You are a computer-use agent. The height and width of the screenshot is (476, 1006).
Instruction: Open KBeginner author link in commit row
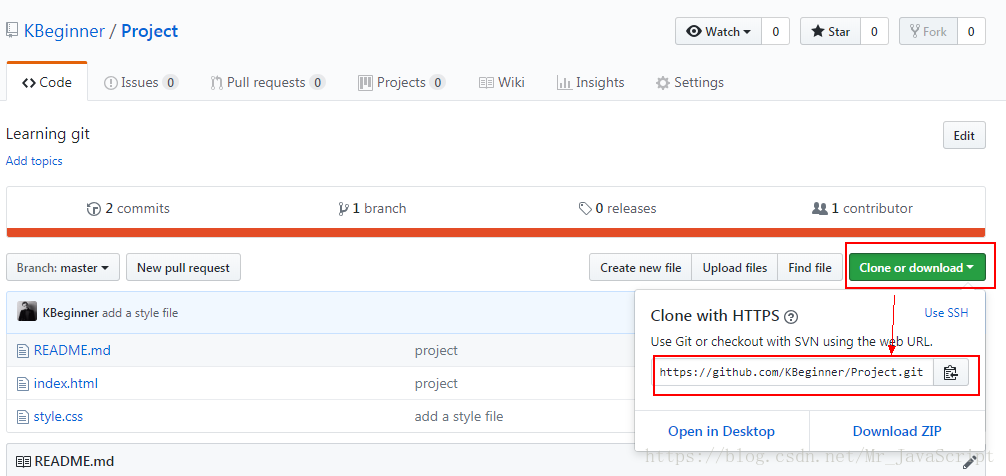click(71, 313)
